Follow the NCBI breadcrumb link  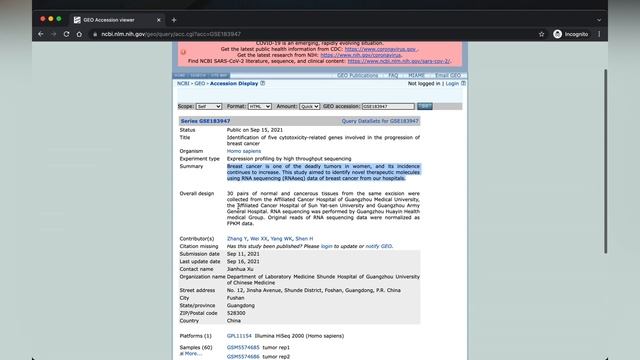183,83
